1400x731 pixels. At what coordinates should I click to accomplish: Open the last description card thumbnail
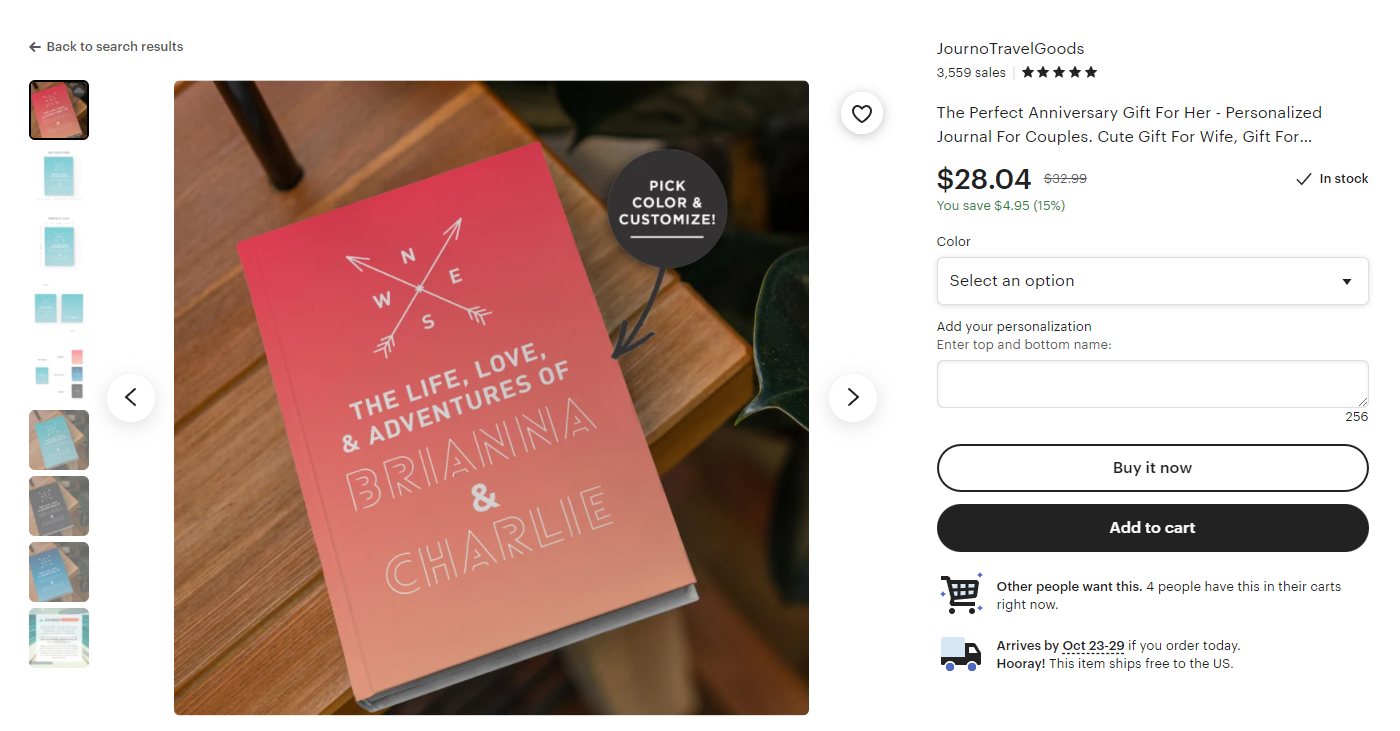(59, 638)
